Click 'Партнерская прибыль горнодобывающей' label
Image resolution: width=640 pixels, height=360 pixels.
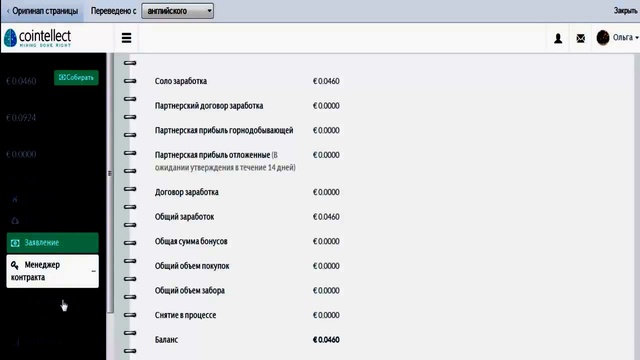(224, 130)
